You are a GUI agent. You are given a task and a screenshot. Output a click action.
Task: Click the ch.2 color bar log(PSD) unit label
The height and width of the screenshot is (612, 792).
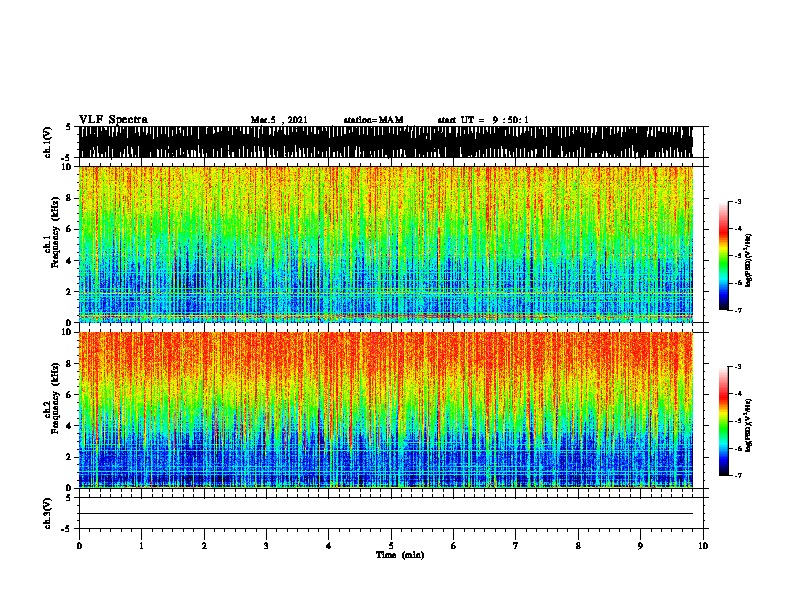(749, 425)
